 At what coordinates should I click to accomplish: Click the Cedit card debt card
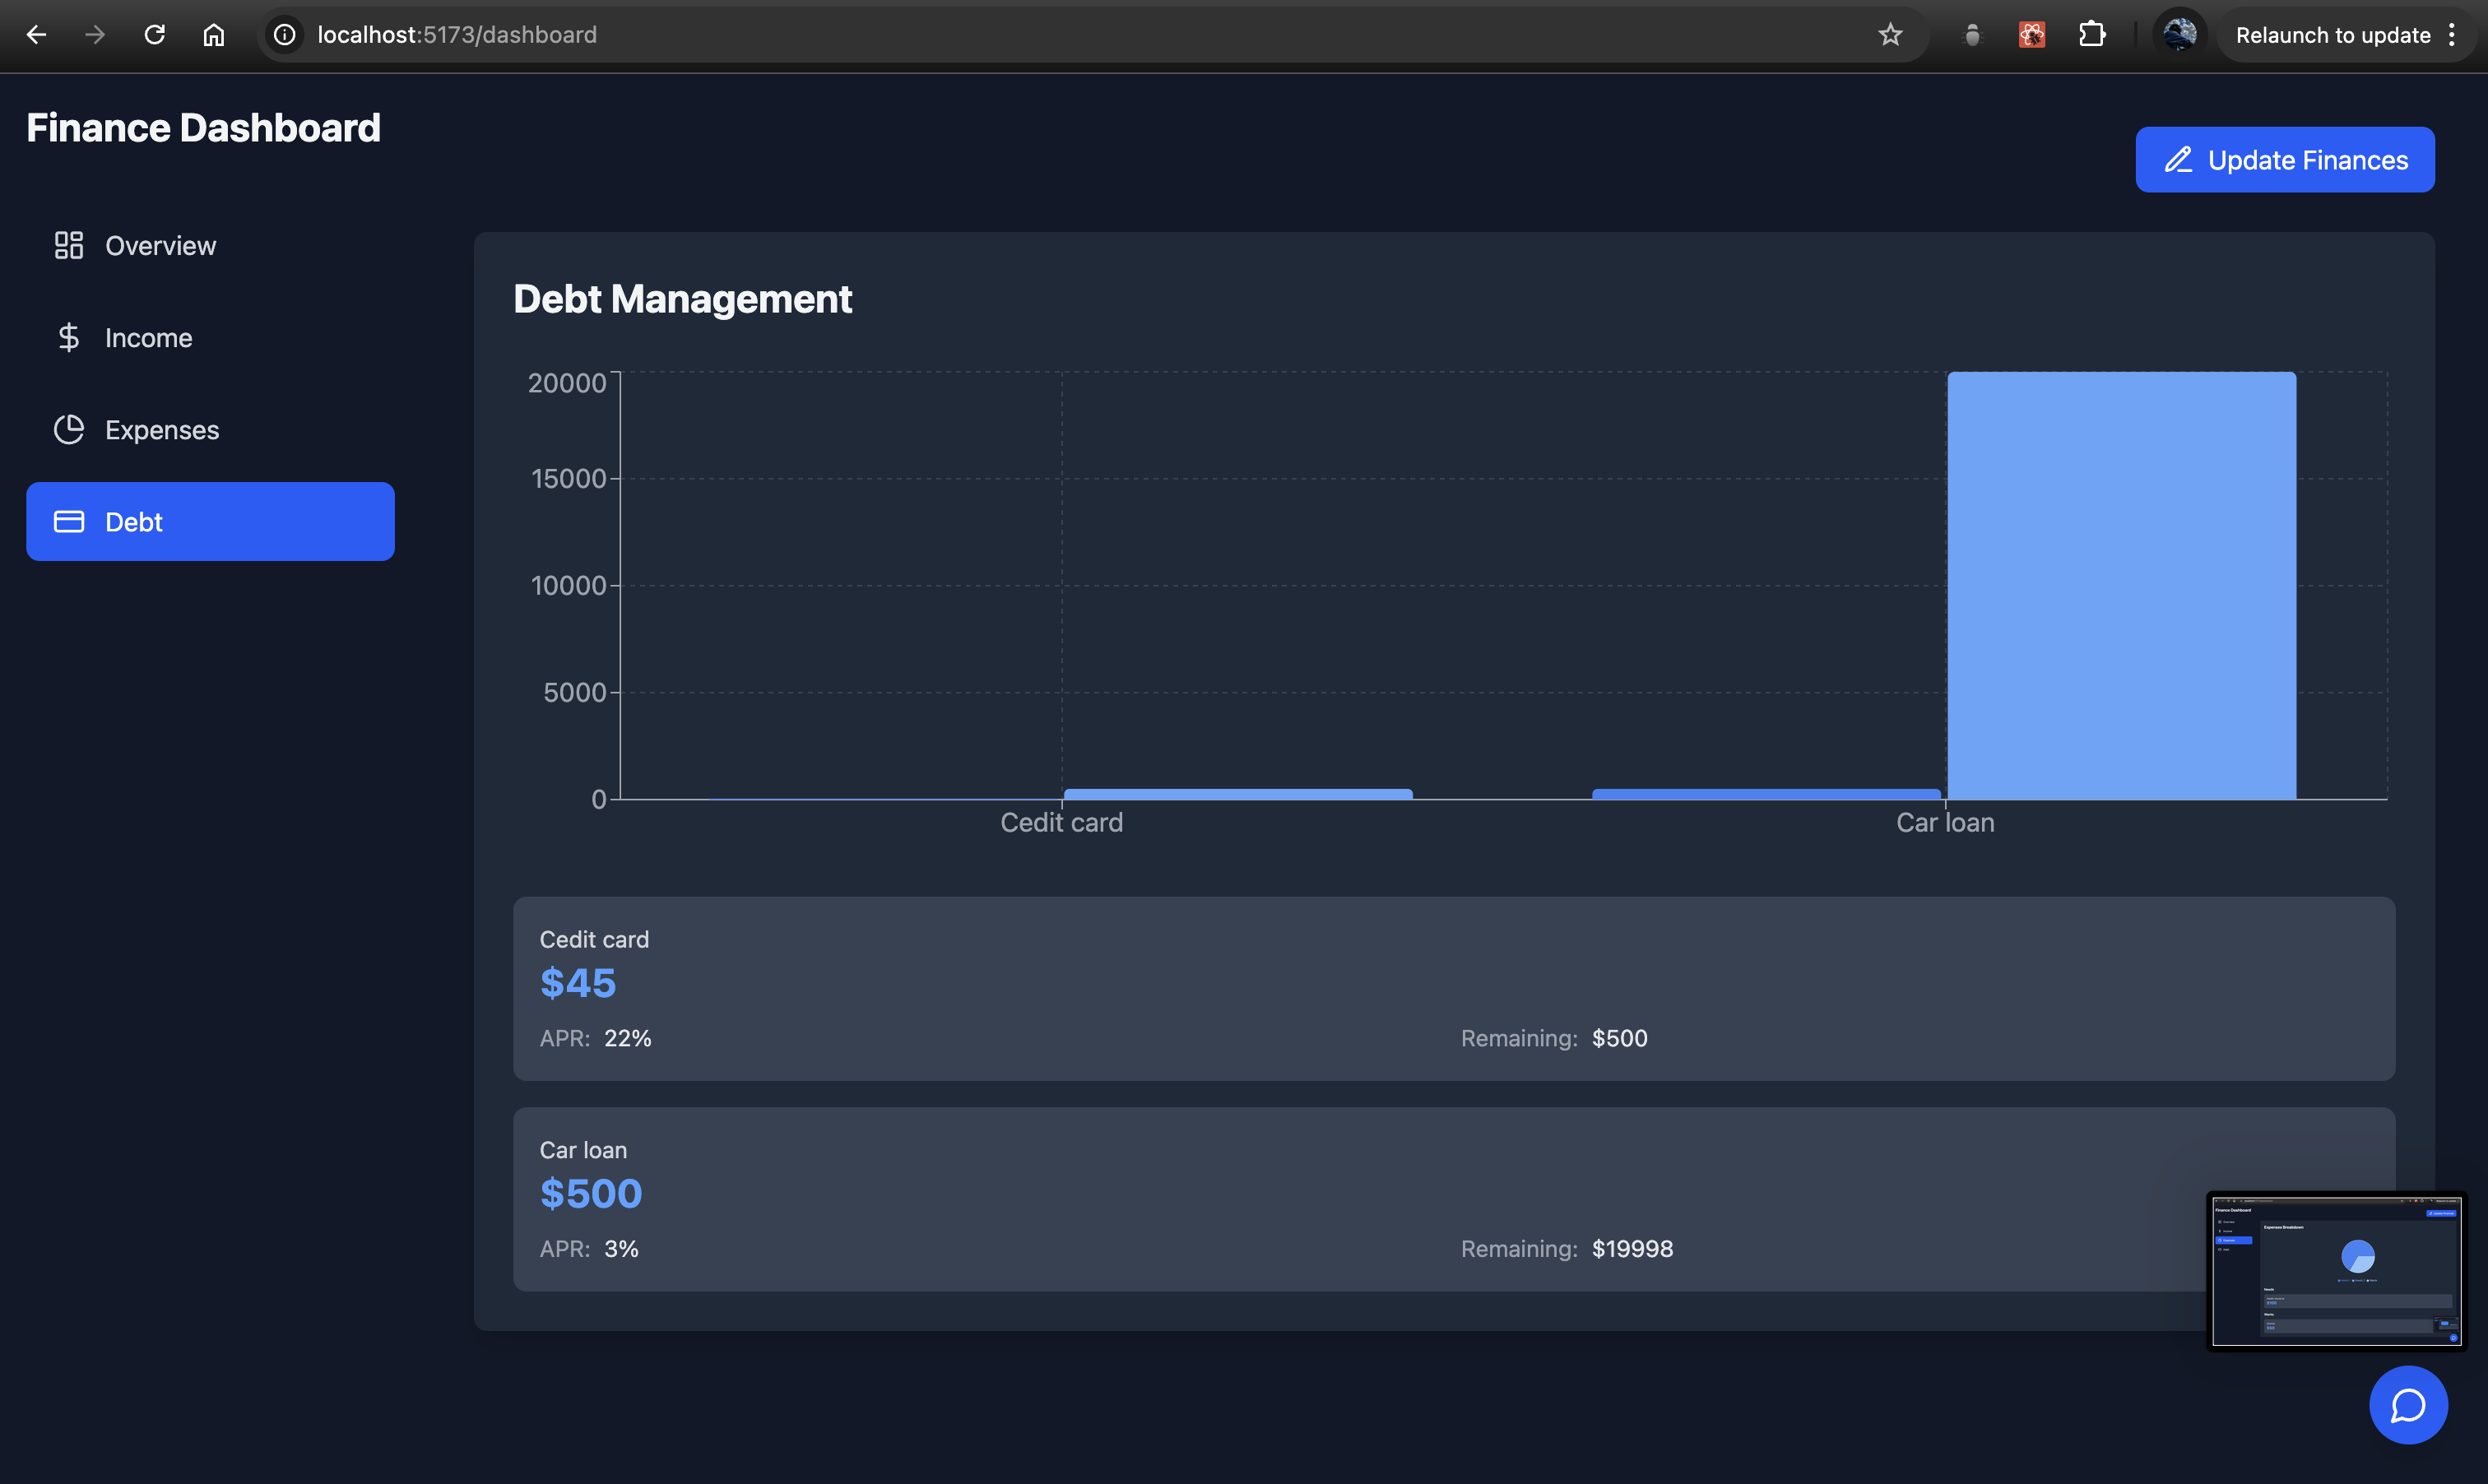point(1453,988)
